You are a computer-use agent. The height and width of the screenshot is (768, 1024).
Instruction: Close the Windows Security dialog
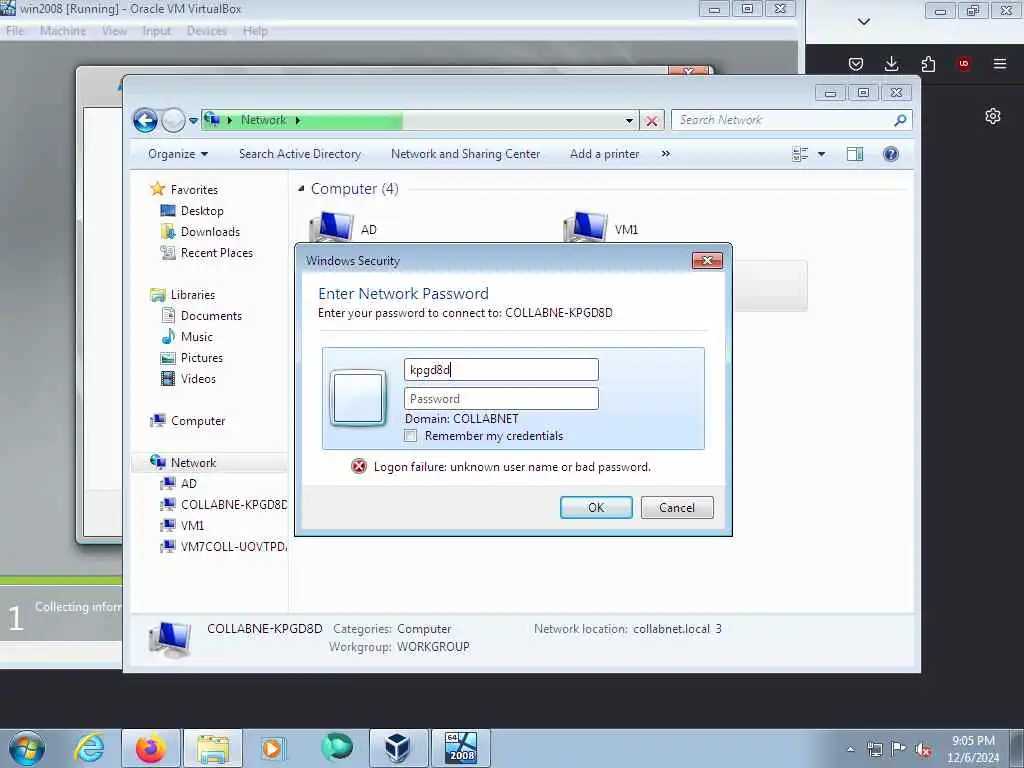coord(707,261)
